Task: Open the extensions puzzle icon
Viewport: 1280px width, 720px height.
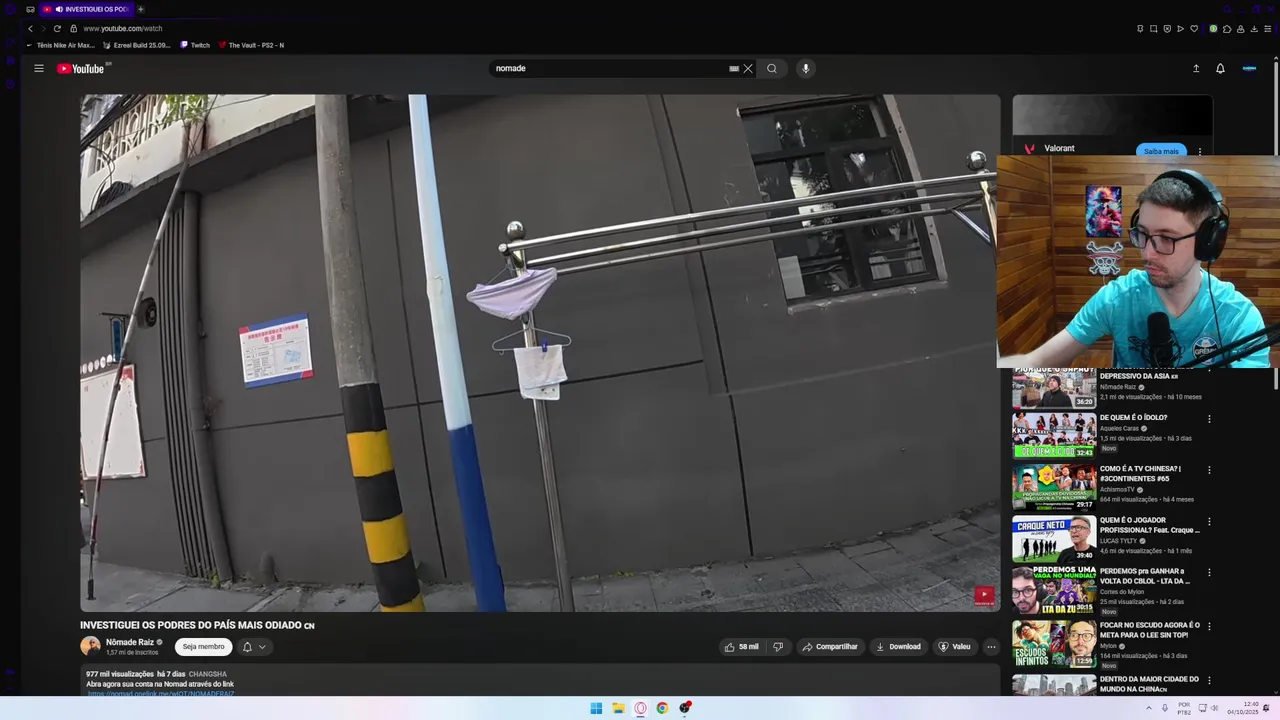Action: (x=1227, y=28)
